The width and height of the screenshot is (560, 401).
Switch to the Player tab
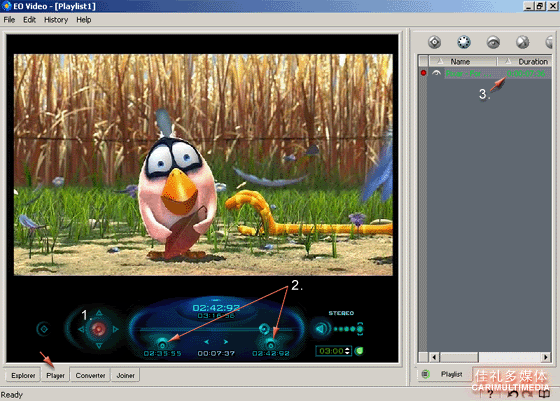[x=55, y=375]
